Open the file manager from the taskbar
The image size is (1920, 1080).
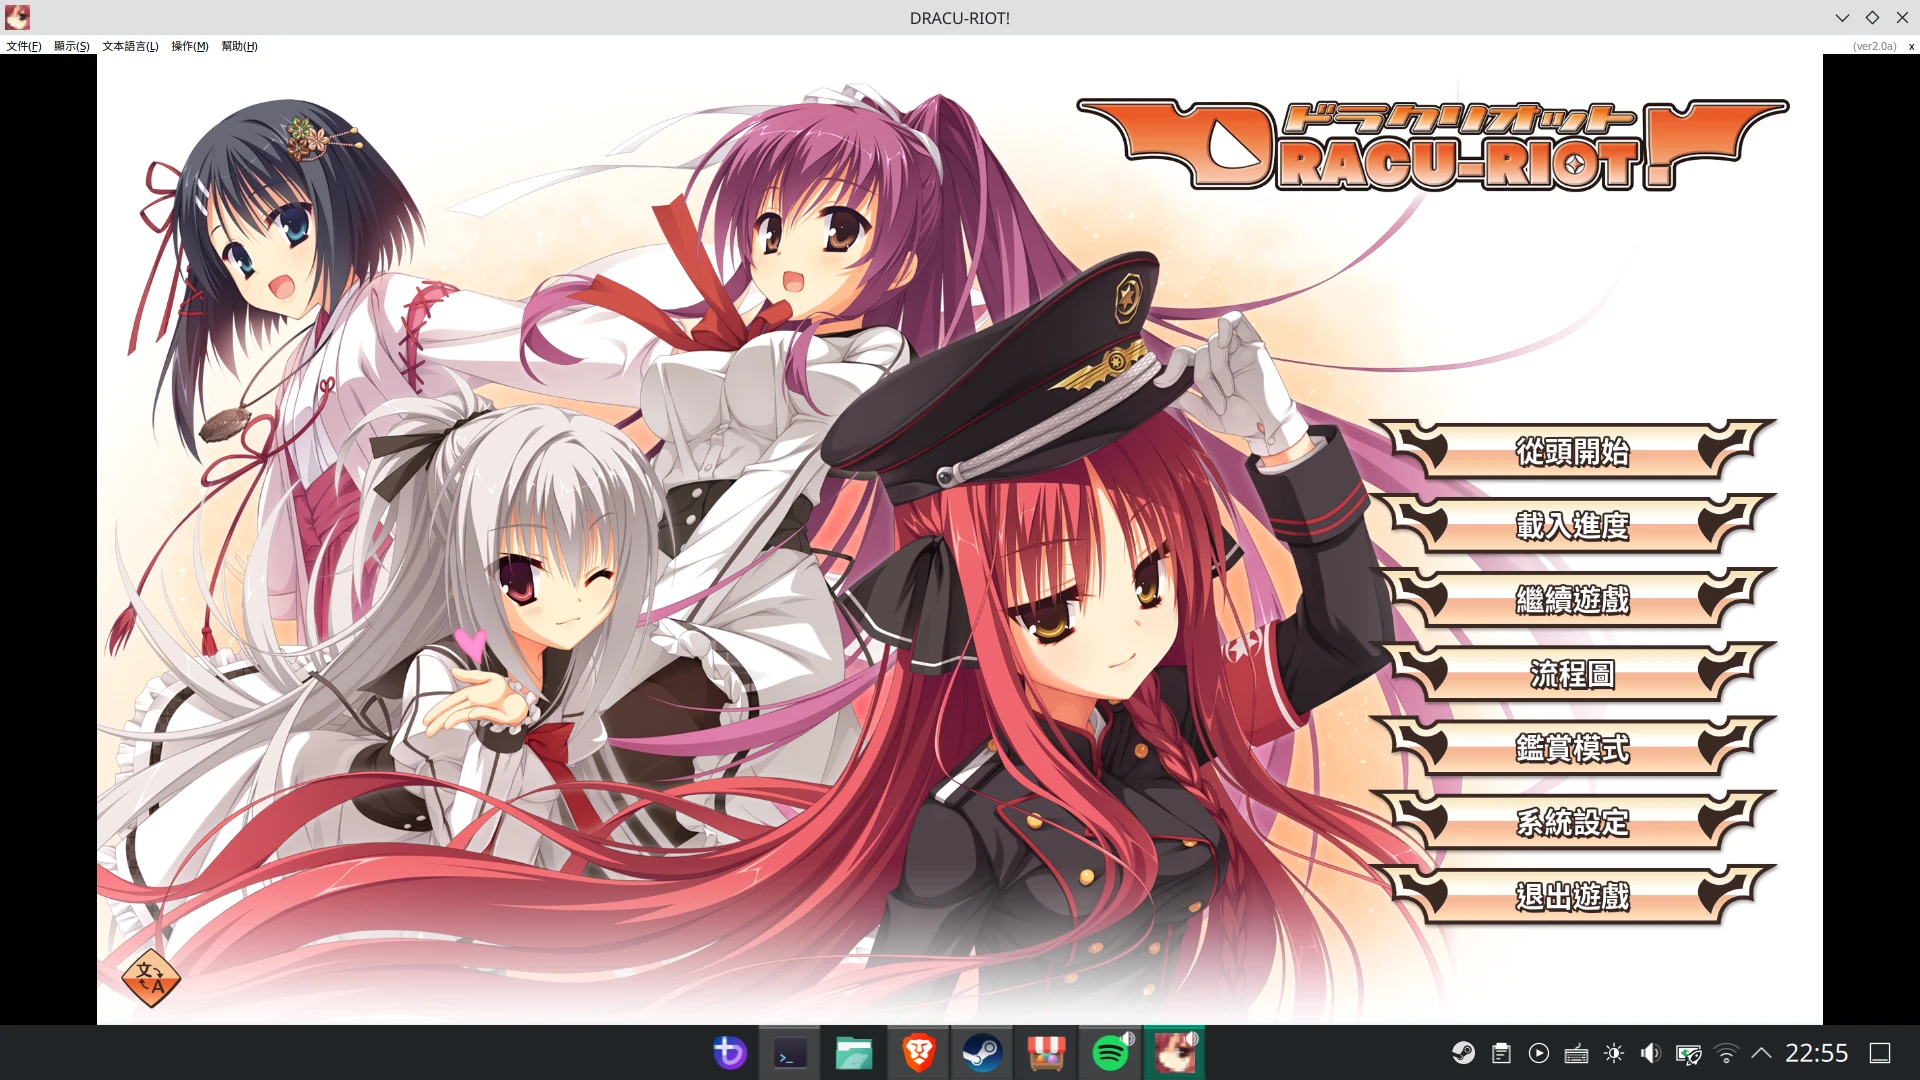pos(854,1052)
